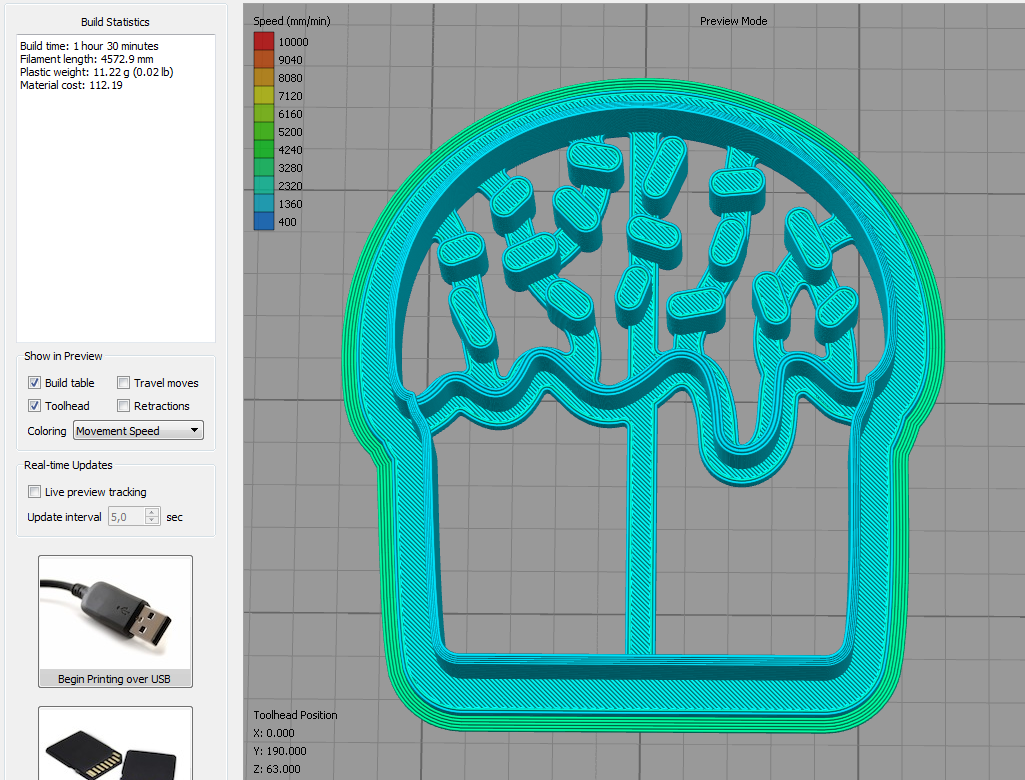Enable Travel moves in preview
This screenshot has height=780, width=1025.
124,383
